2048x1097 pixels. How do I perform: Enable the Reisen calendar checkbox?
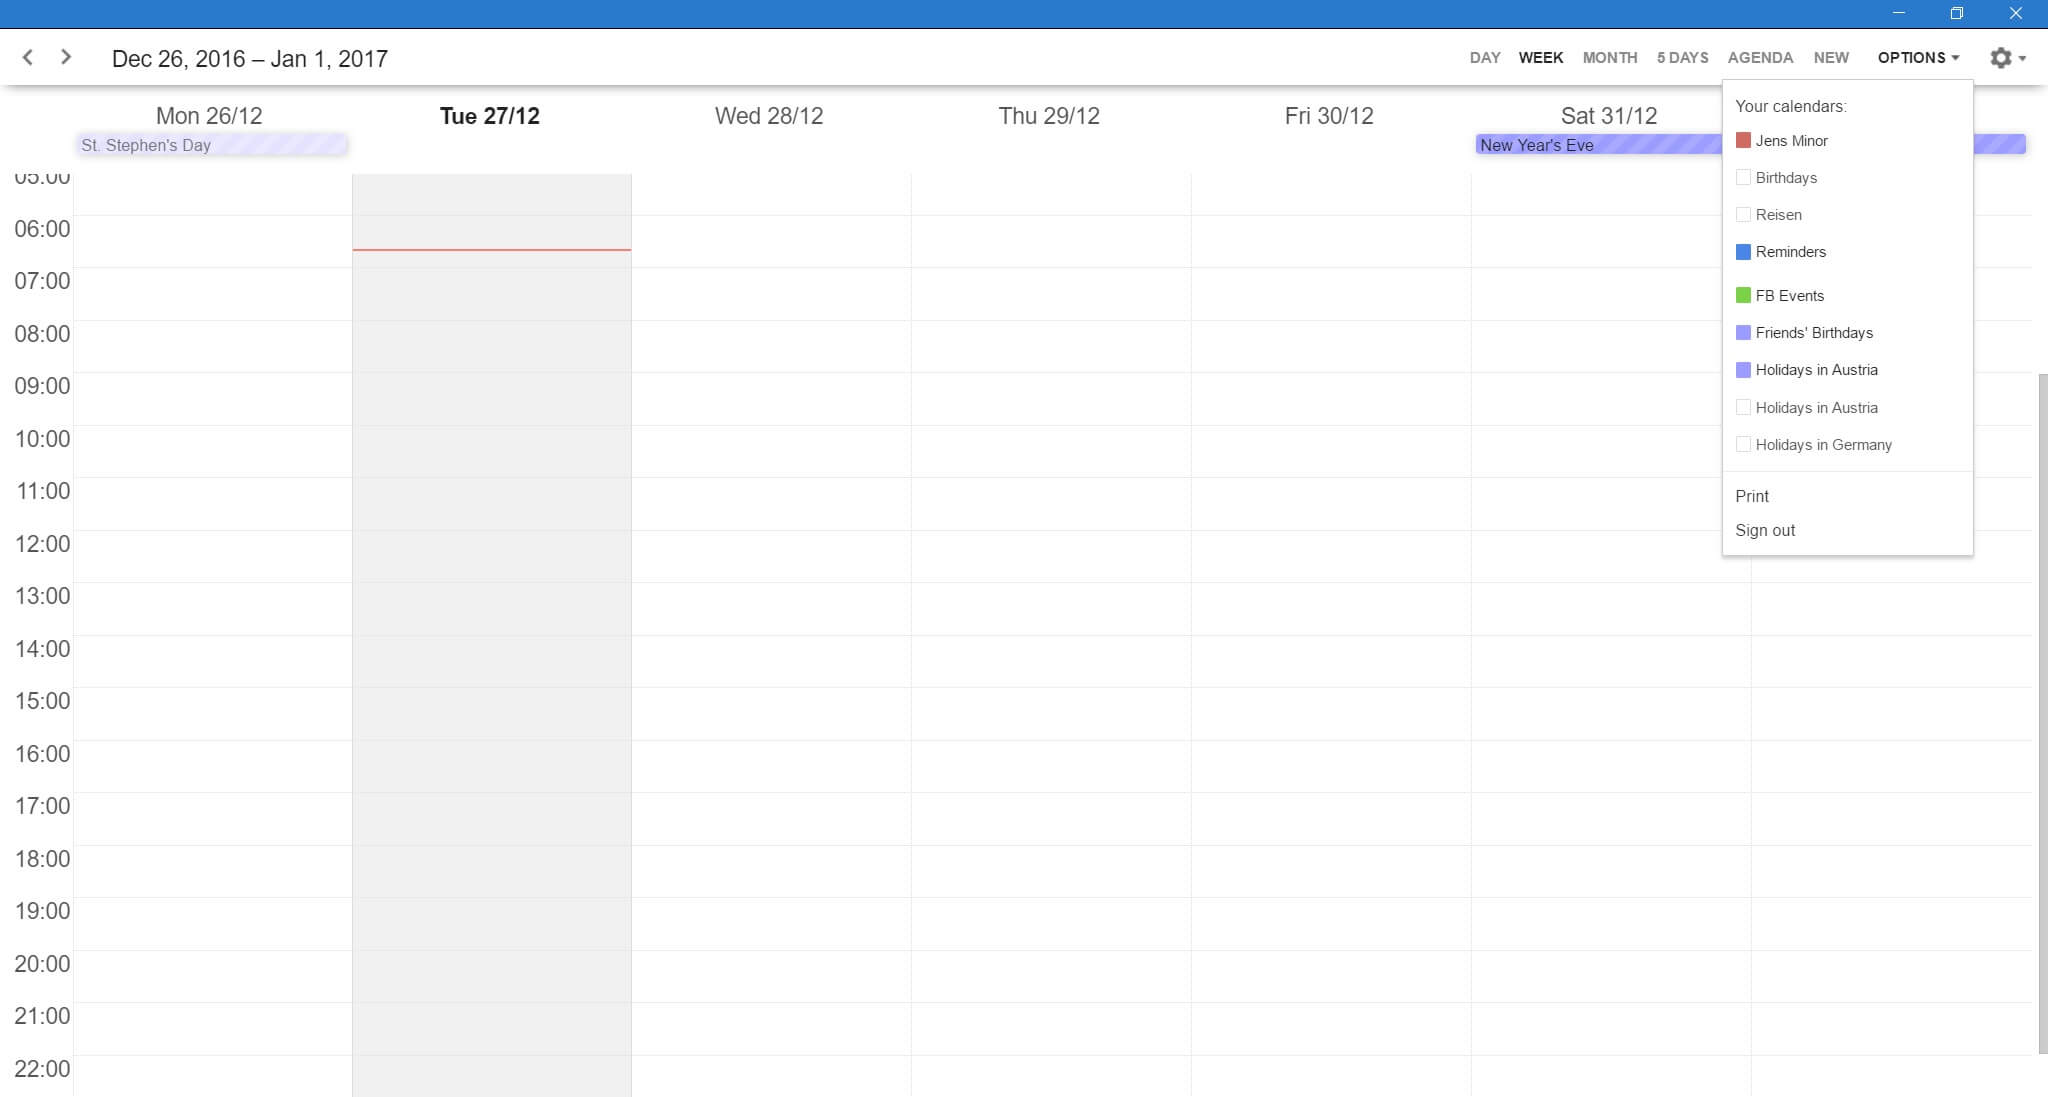point(1743,214)
